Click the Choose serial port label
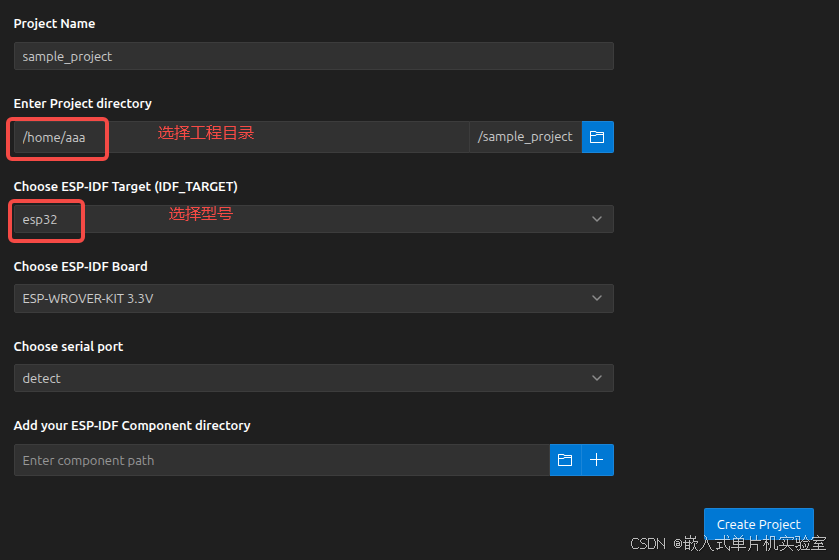This screenshot has height=560, width=839. (x=68, y=347)
